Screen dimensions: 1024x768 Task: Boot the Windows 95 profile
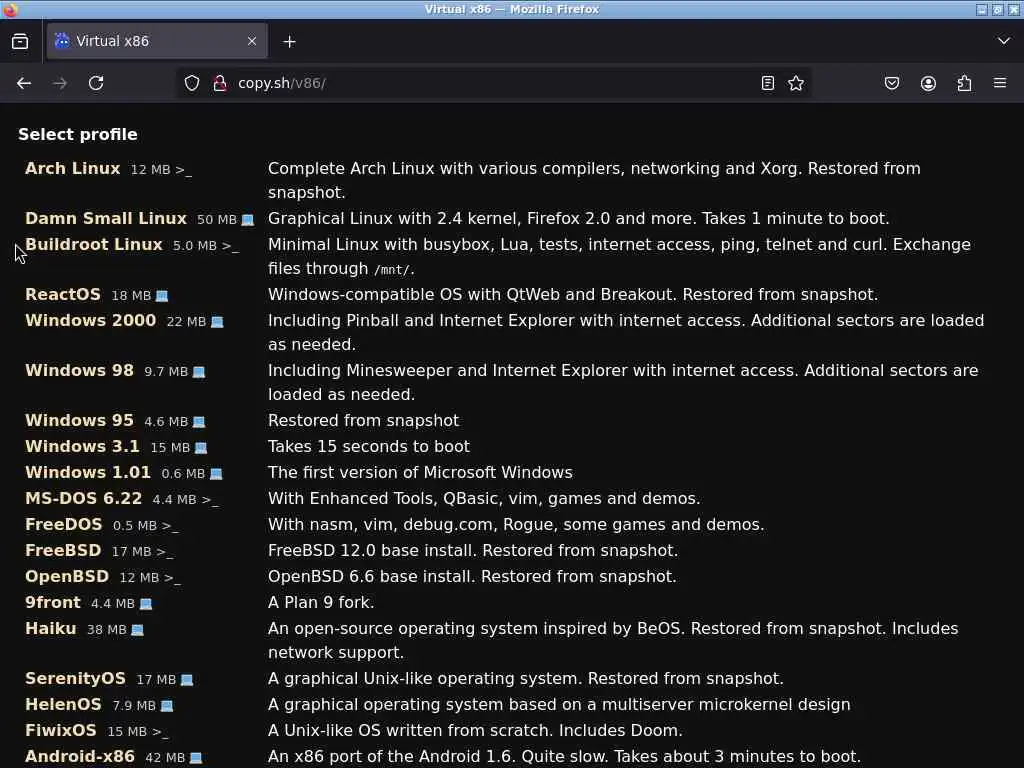[x=79, y=421]
